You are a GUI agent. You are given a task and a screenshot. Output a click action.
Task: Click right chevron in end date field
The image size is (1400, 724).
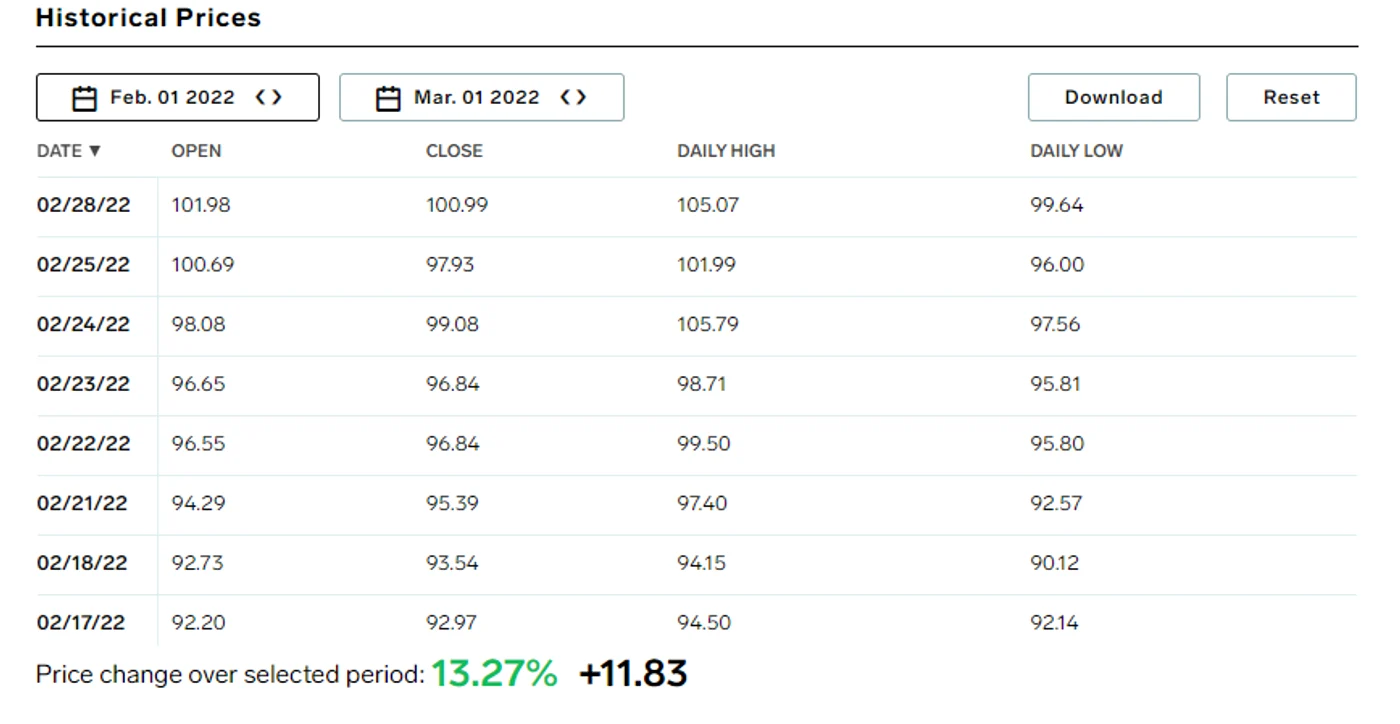581,97
